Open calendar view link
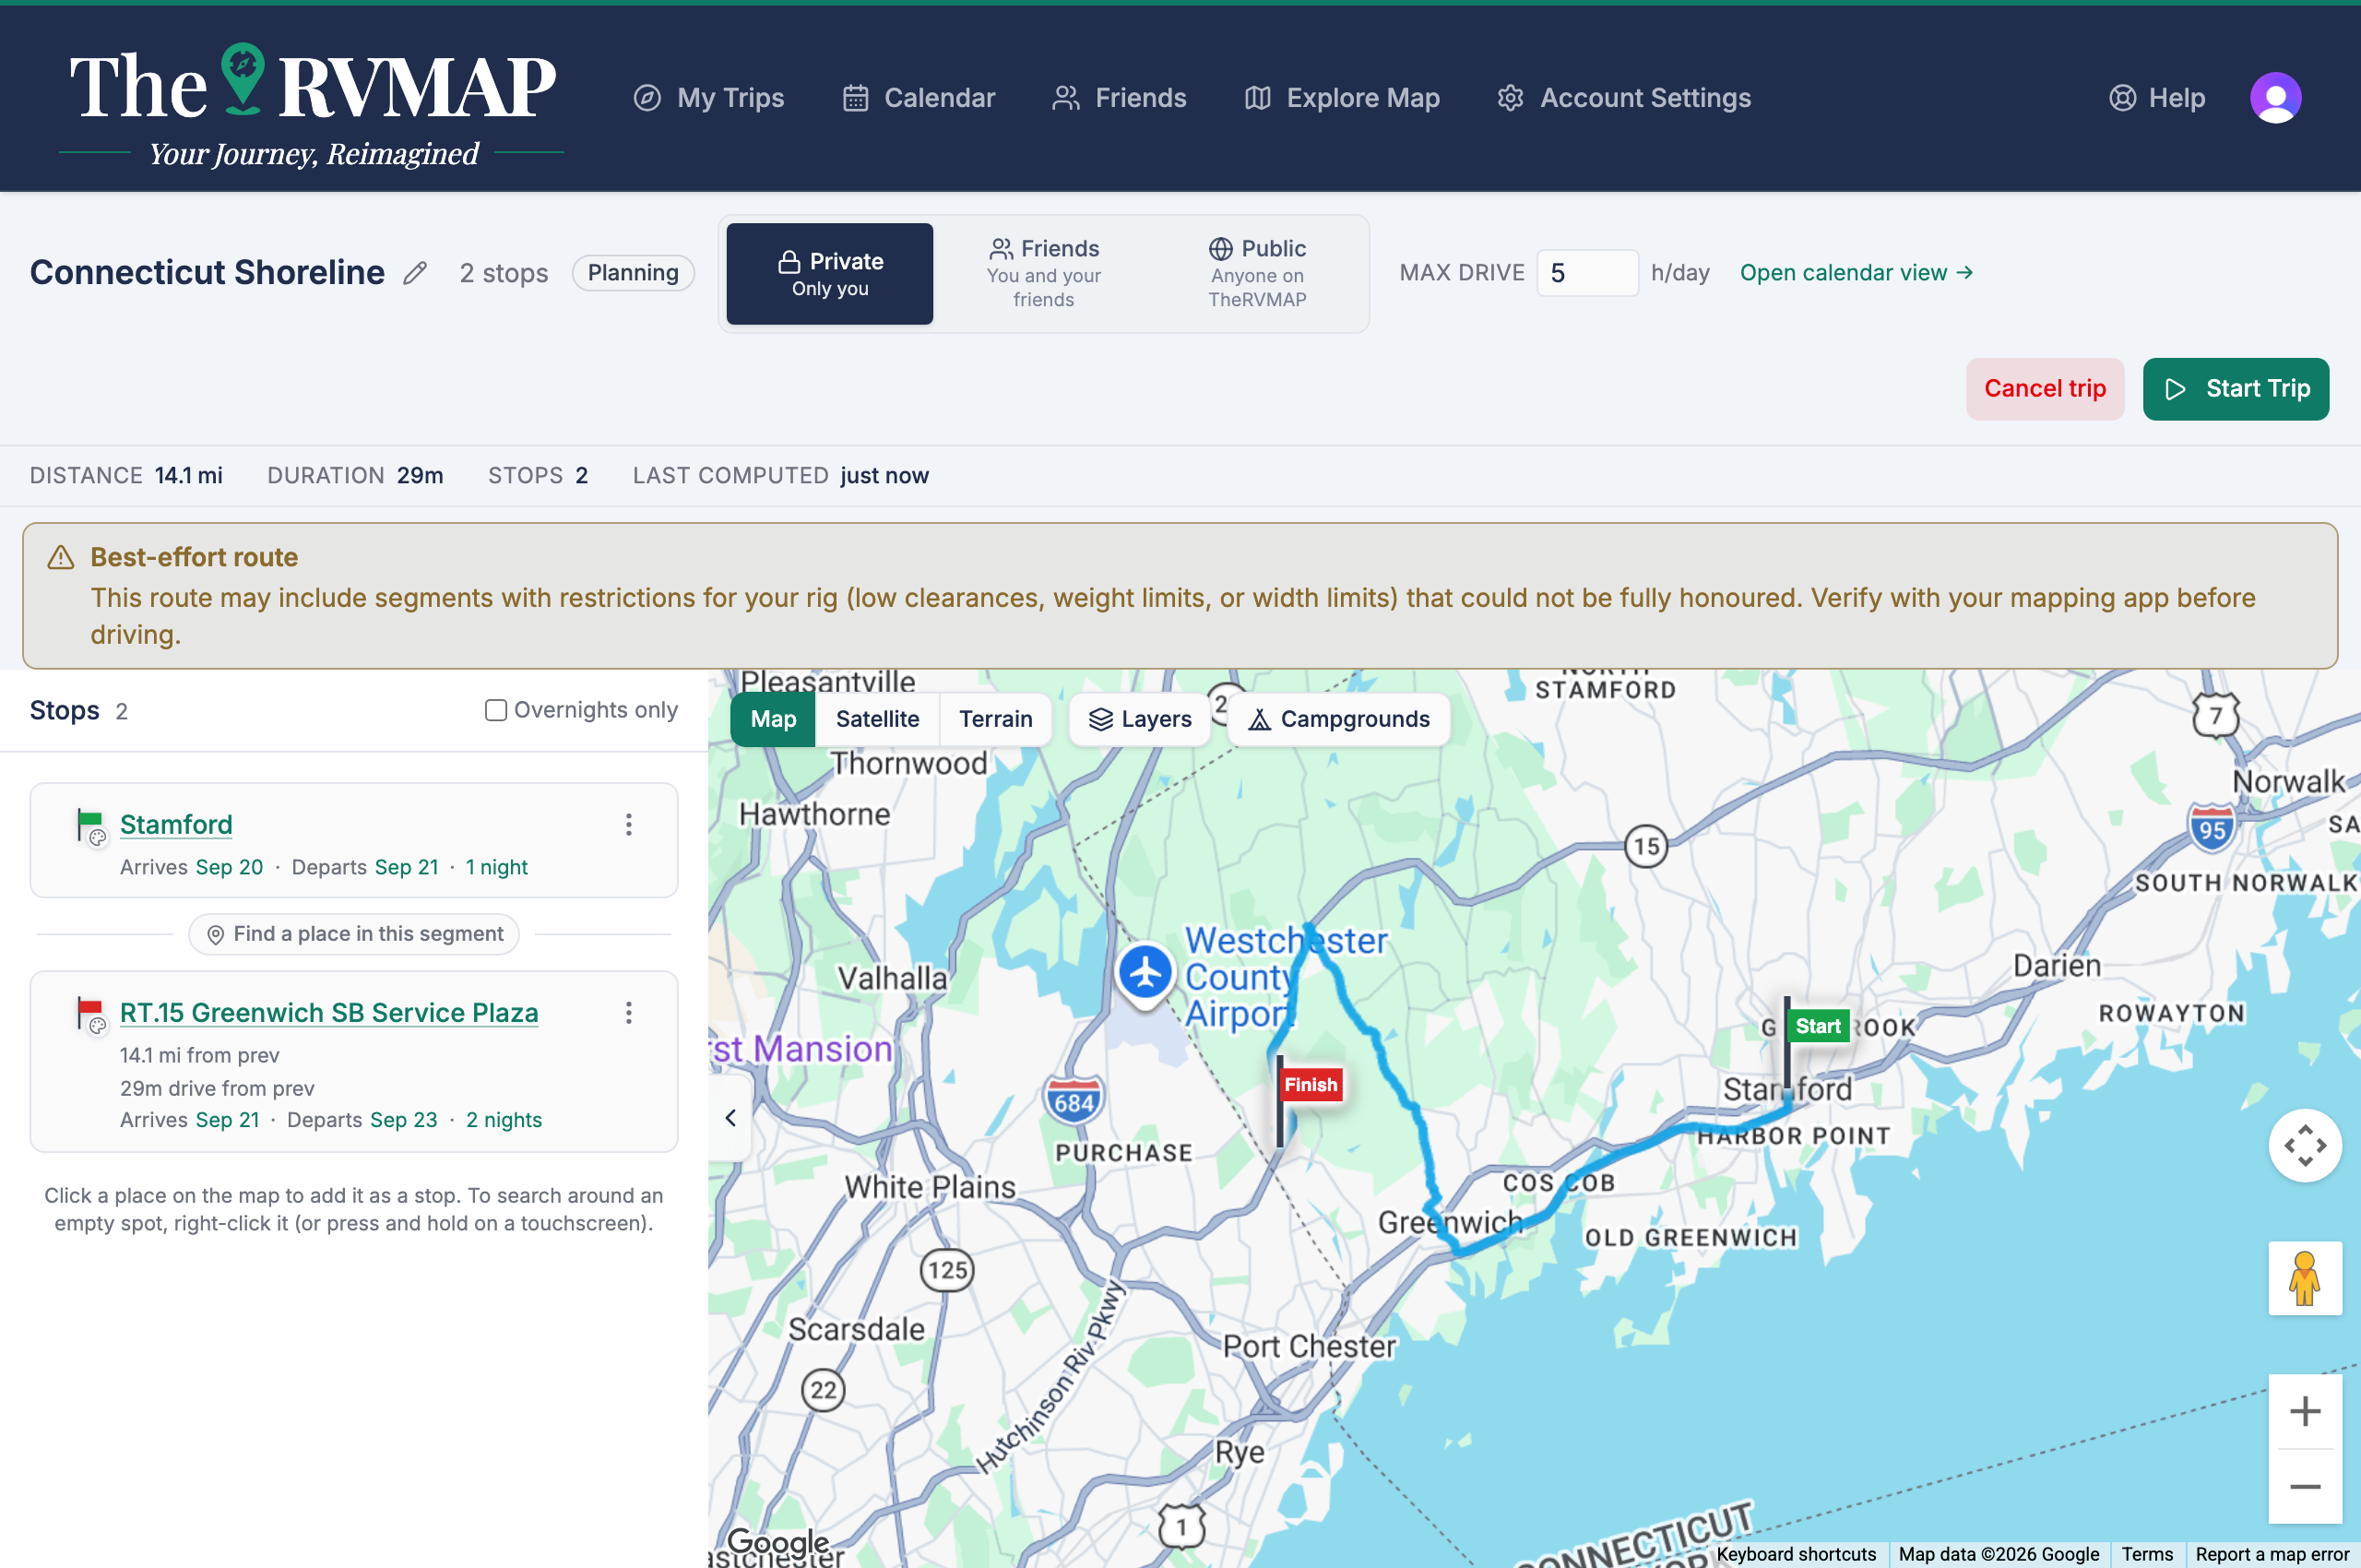The width and height of the screenshot is (2361, 1568). point(1856,273)
